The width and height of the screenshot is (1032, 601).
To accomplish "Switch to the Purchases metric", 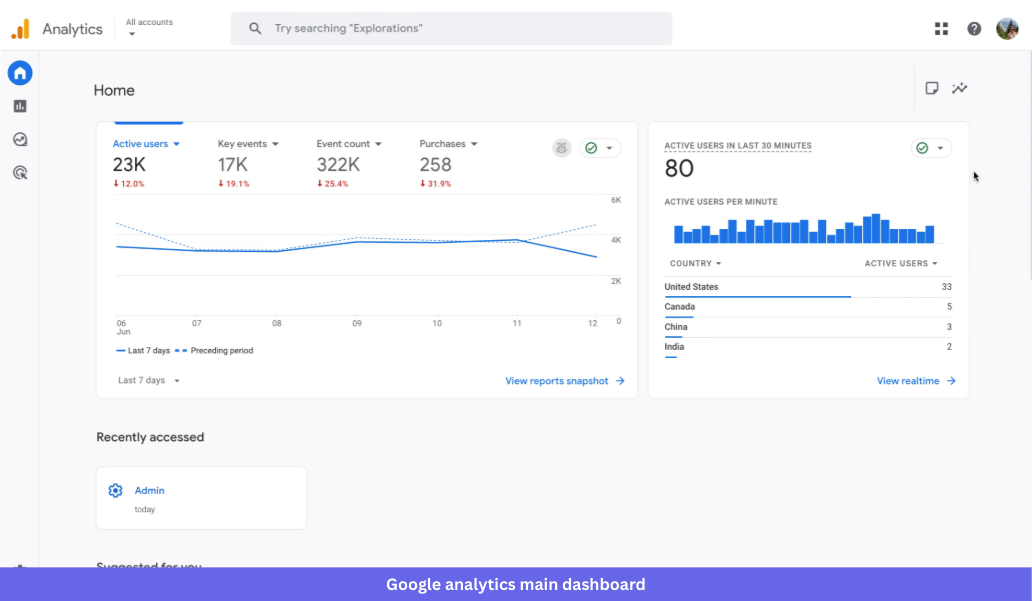I will 447,143.
